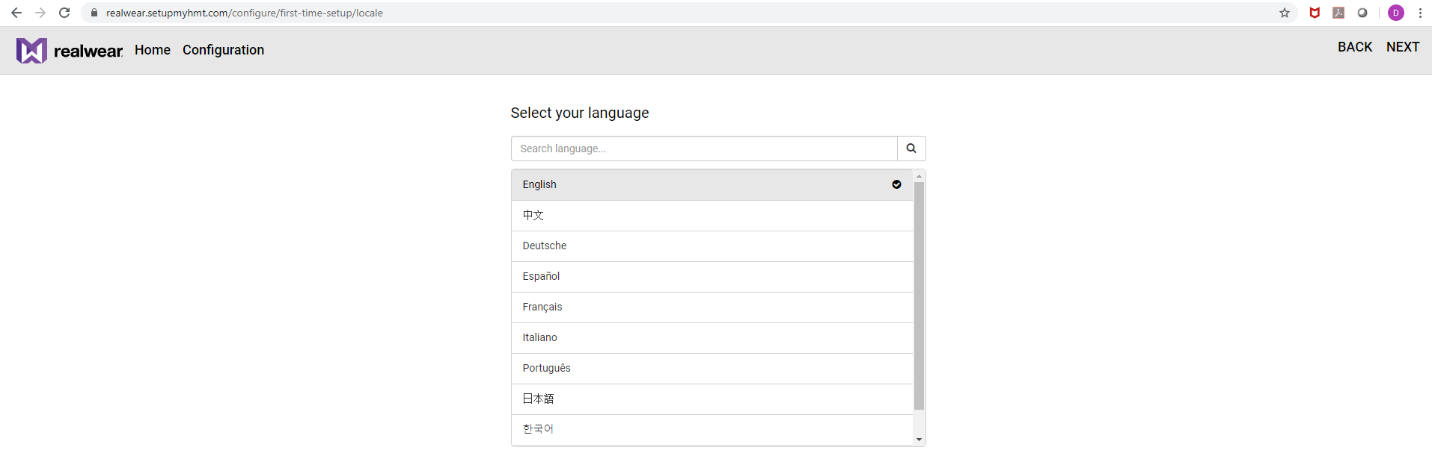1432x453 pixels.
Task: Open the Configuration menu item
Action: click(223, 50)
